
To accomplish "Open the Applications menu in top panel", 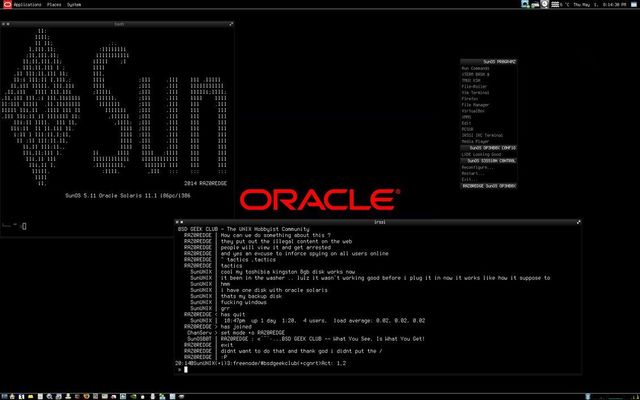I will [x=27, y=4].
